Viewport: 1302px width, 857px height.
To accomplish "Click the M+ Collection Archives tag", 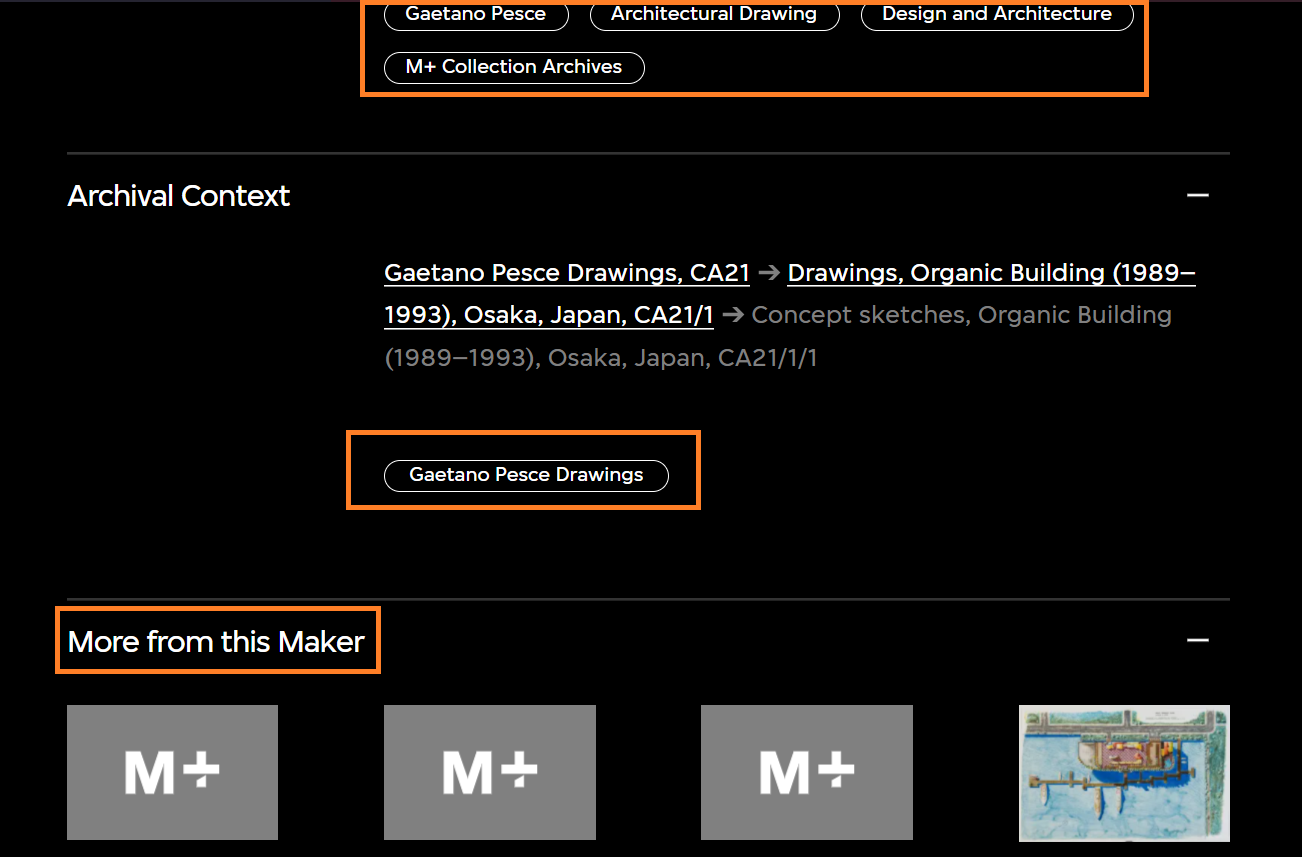I will tap(514, 67).
